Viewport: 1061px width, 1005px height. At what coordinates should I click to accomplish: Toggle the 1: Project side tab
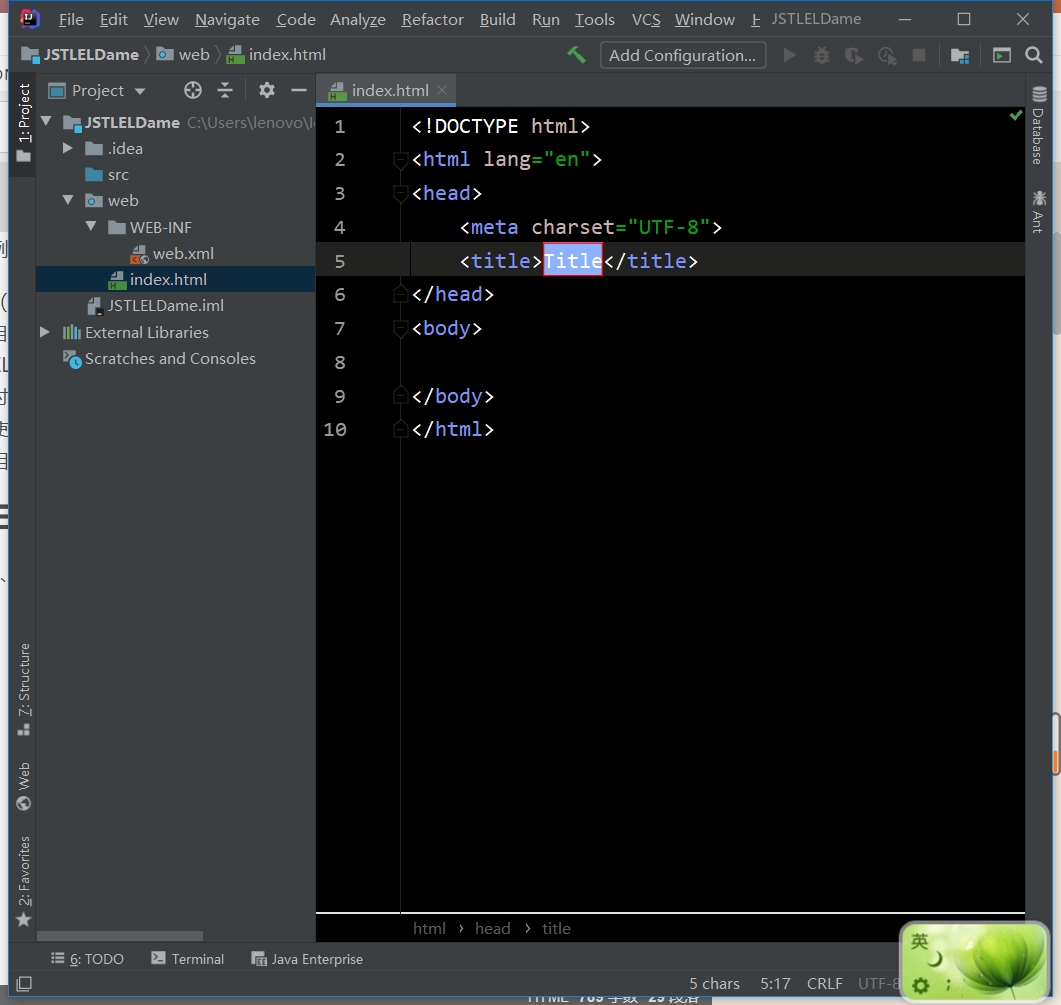tap(24, 122)
